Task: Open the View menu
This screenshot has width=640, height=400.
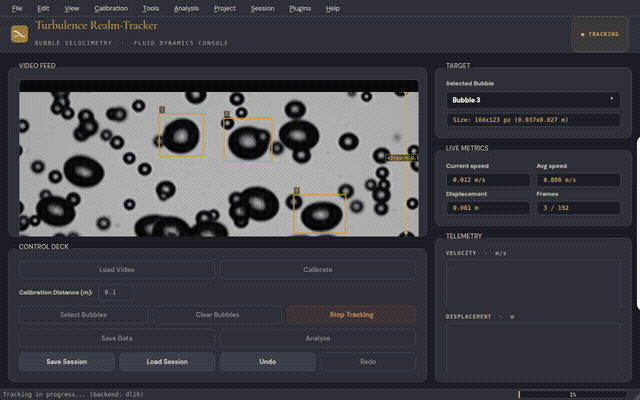Action: 71,8
